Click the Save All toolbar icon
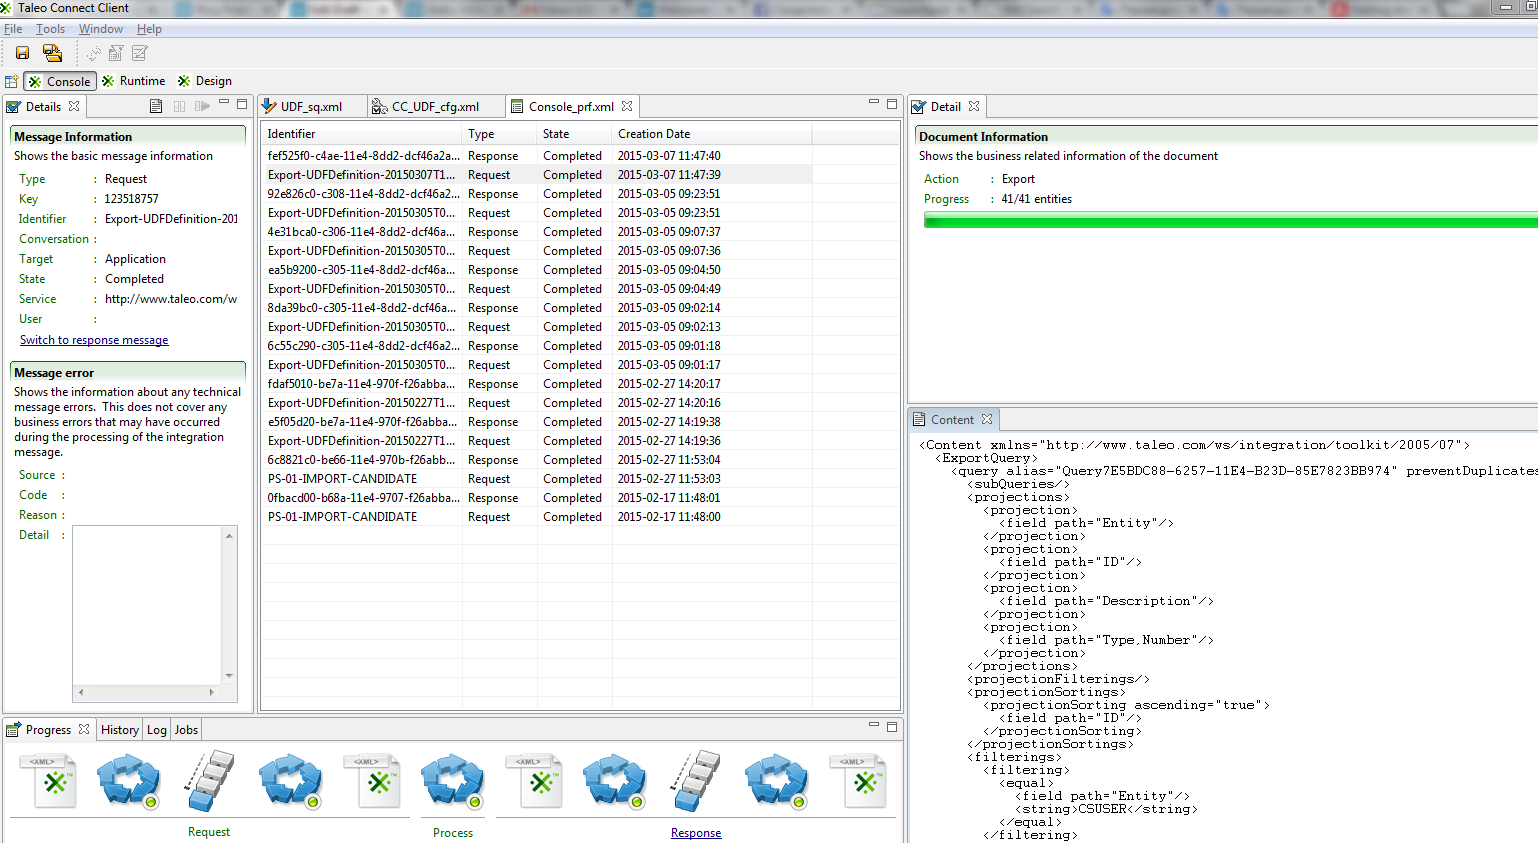Image resolution: width=1538 pixels, height=843 pixels. point(52,53)
